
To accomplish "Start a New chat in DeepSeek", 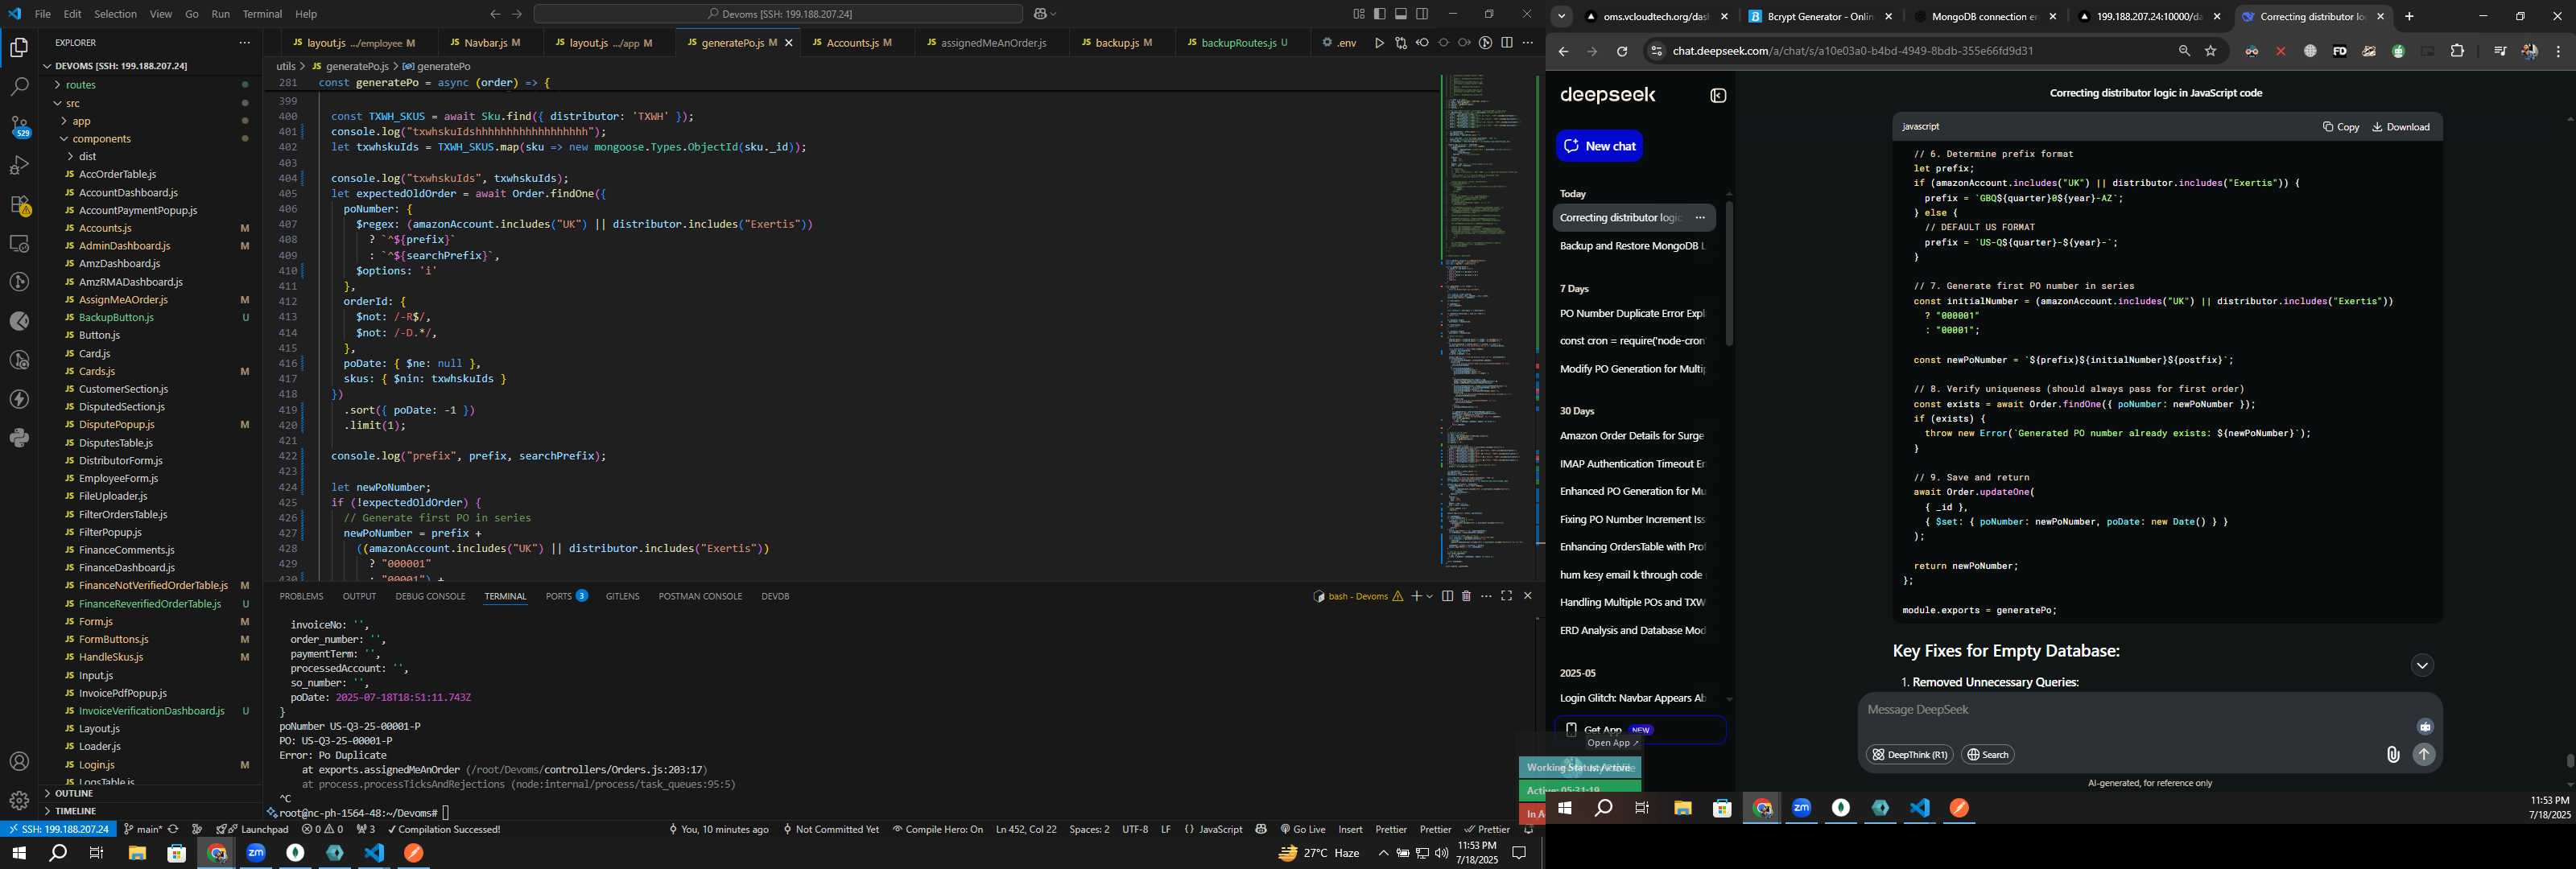I will 1599,146.
